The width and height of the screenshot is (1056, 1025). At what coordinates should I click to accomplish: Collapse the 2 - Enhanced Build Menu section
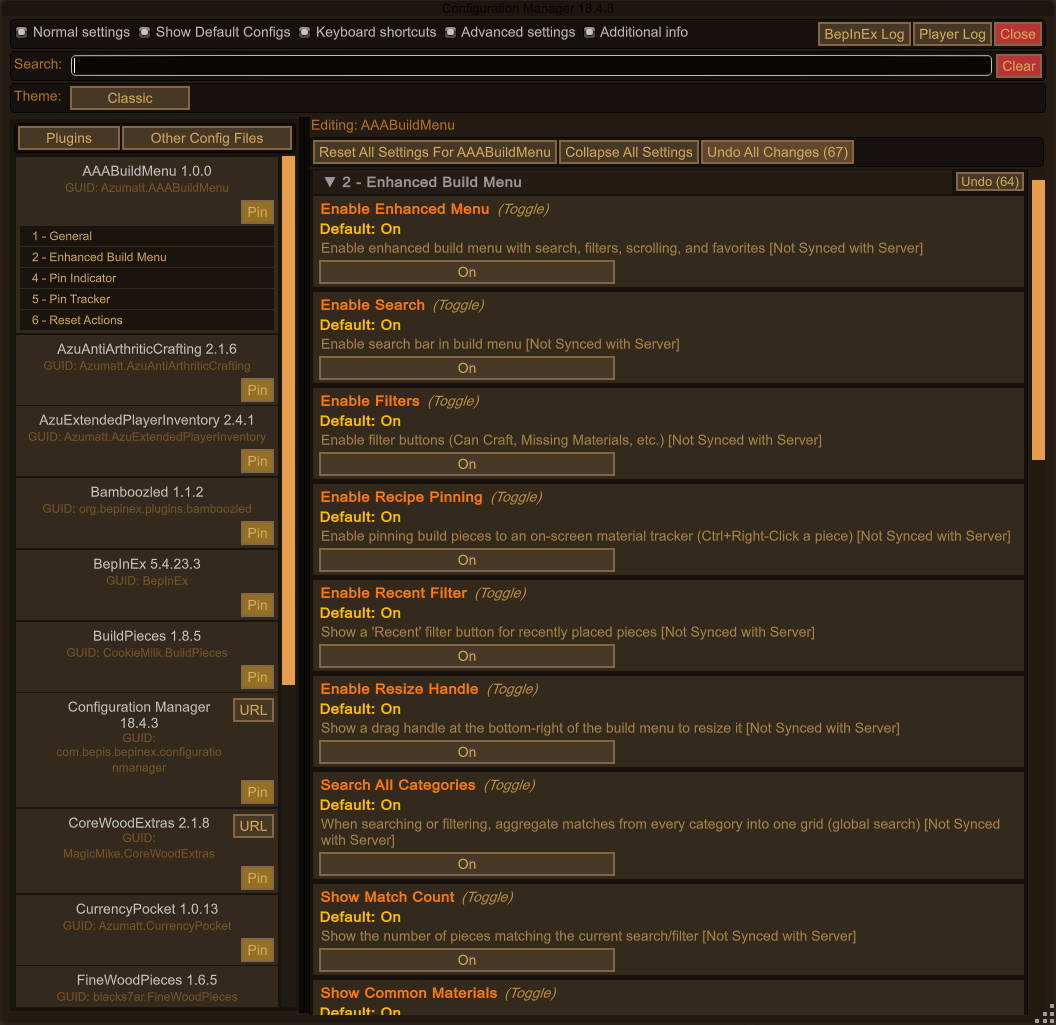click(330, 182)
